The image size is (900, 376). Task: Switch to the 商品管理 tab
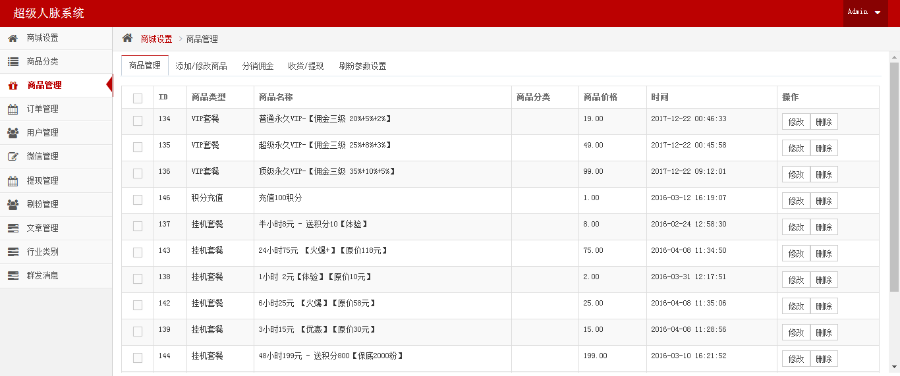pyautogui.click(x=145, y=65)
